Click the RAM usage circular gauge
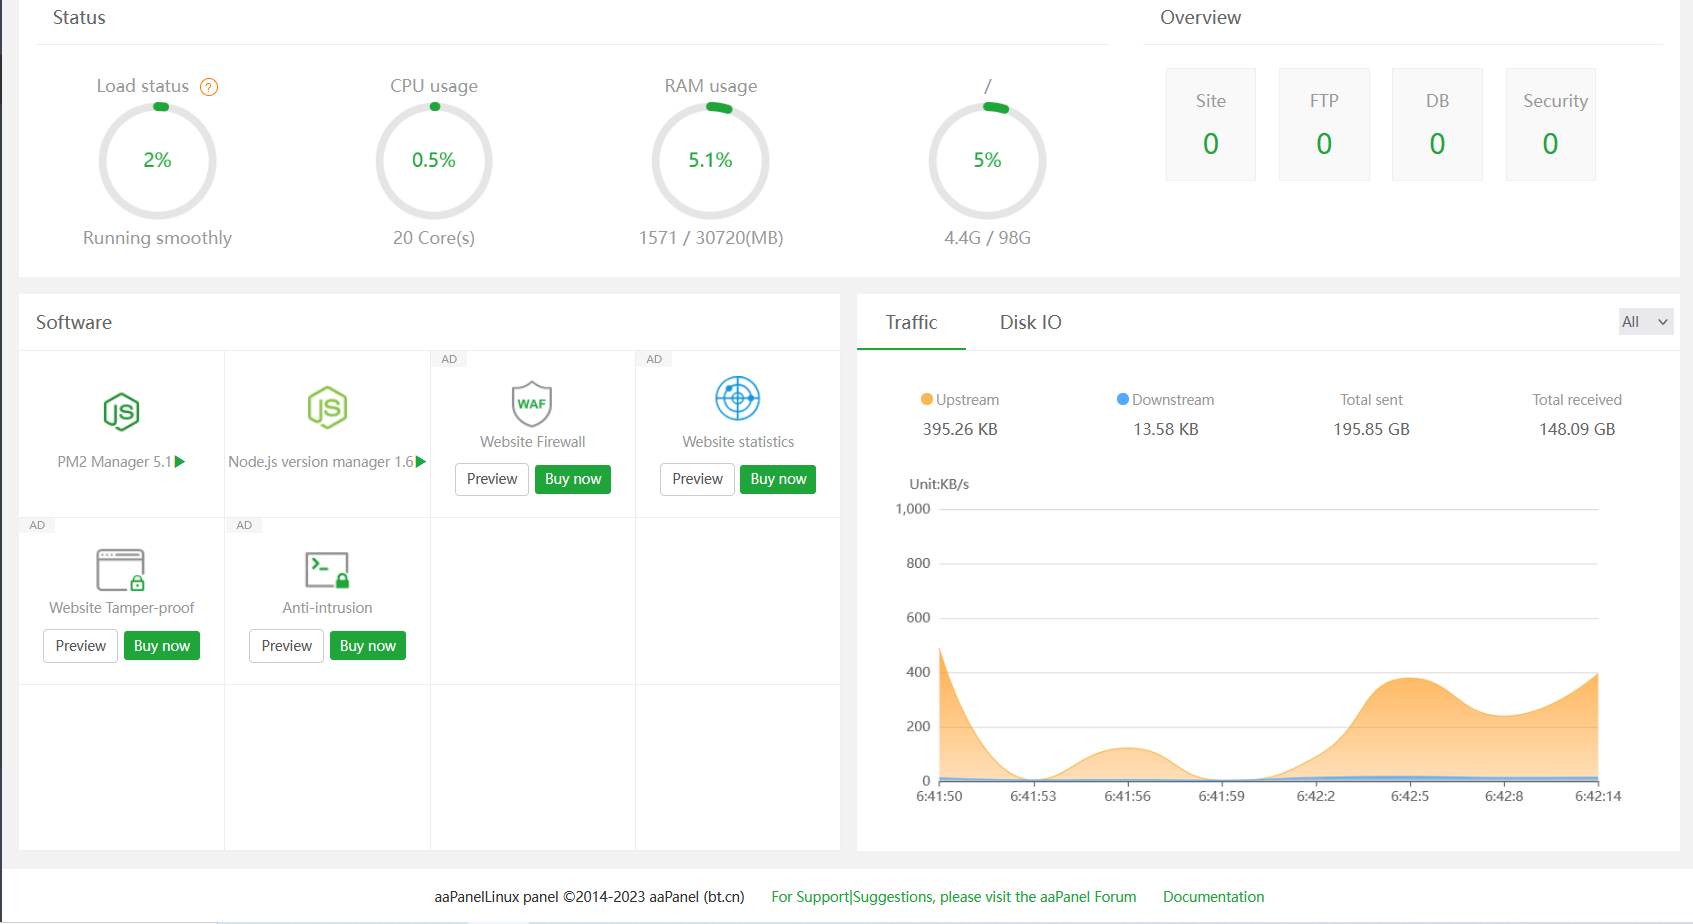Image resolution: width=1693 pixels, height=924 pixels. (x=710, y=161)
